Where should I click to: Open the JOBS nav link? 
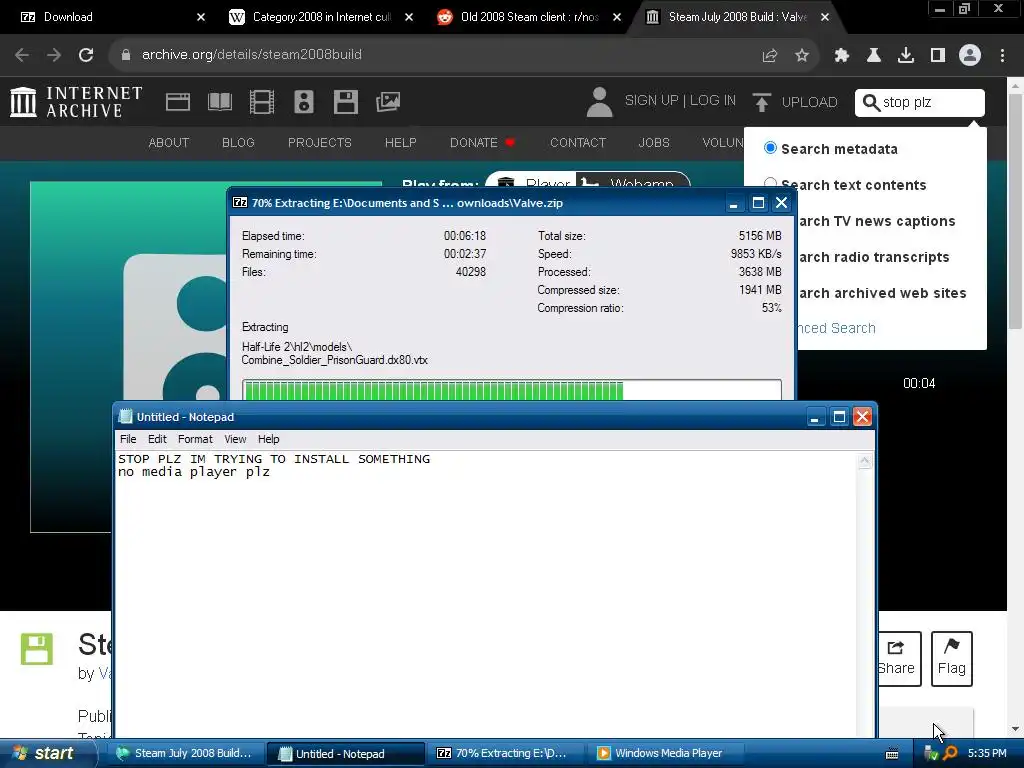(x=654, y=142)
